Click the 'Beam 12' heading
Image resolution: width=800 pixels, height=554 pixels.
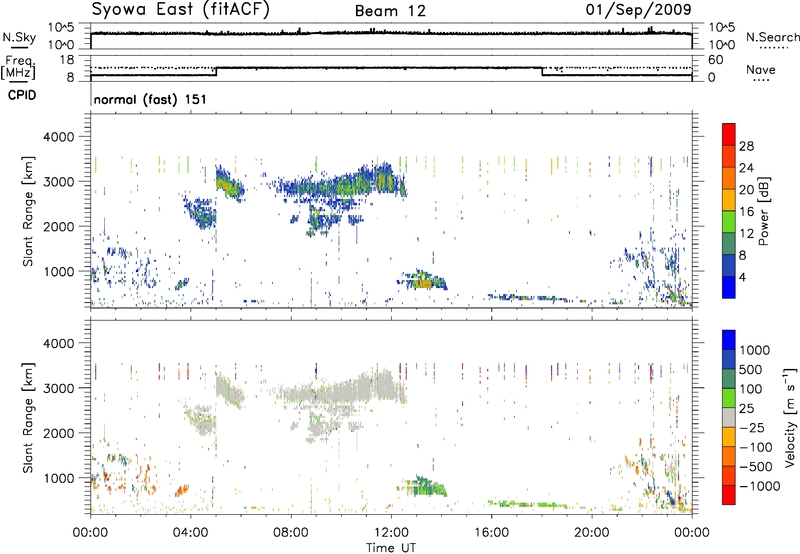390,11
